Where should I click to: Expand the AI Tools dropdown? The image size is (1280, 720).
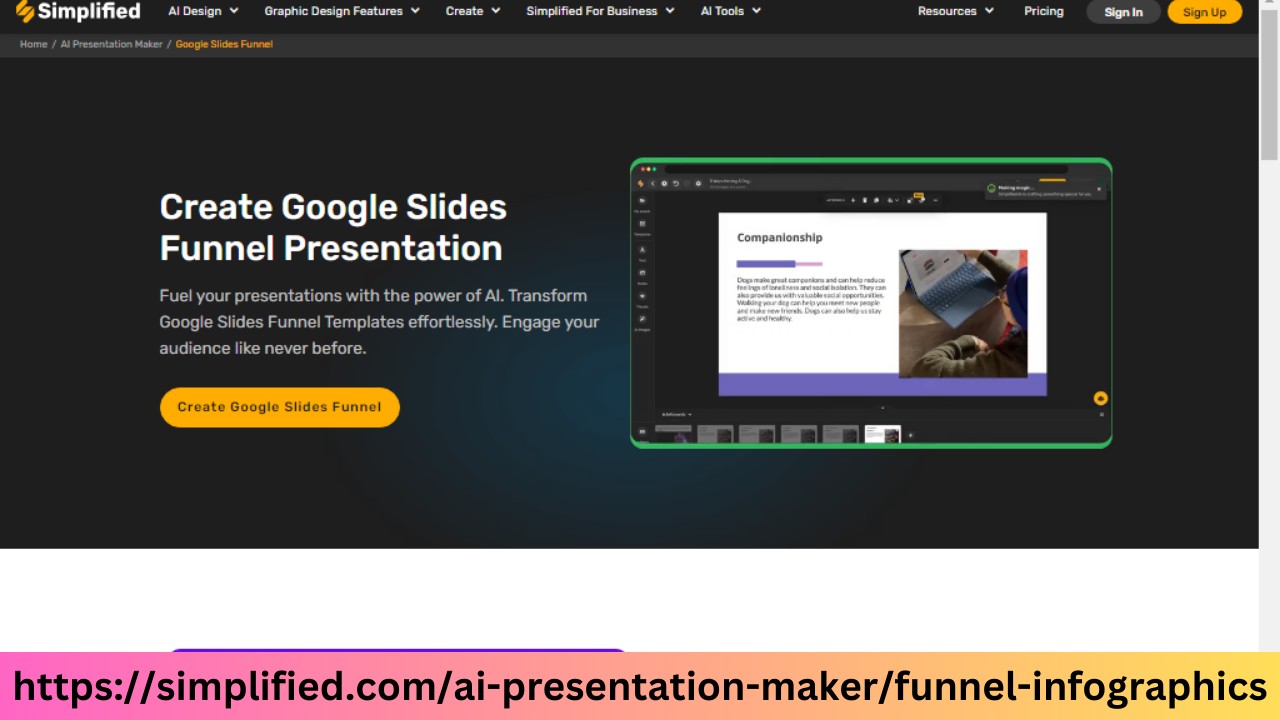[x=730, y=11]
